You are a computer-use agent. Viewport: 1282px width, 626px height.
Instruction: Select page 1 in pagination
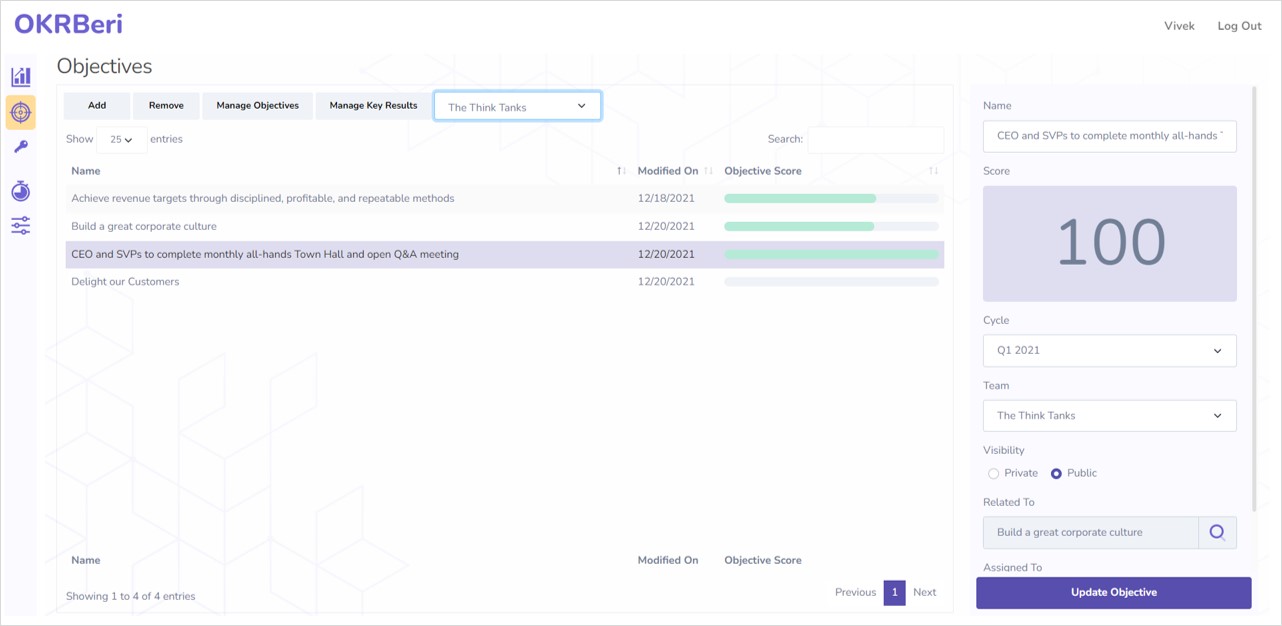[x=894, y=593]
